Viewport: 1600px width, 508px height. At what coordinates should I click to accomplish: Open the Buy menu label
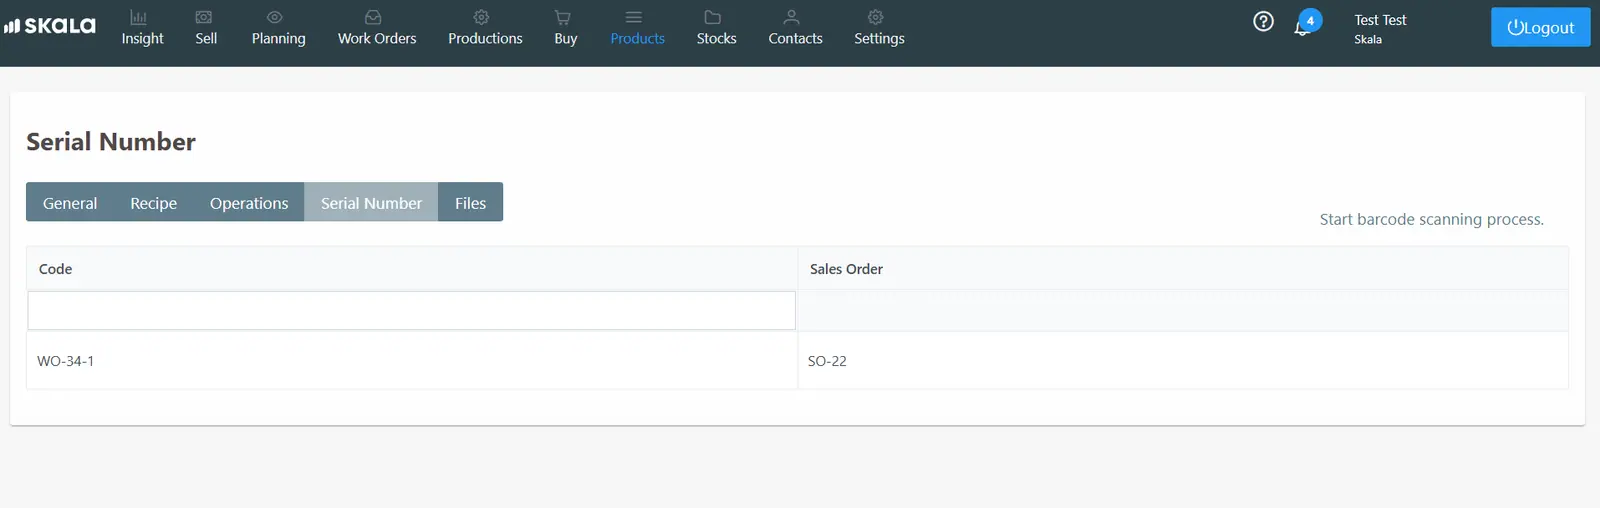point(566,38)
